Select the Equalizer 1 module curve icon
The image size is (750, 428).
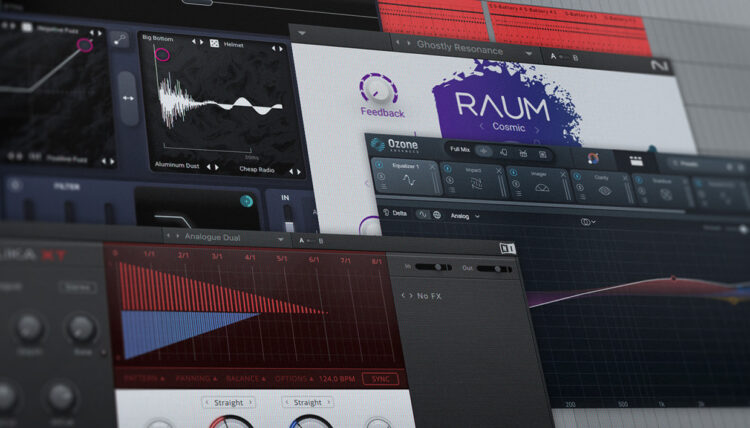tap(409, 180)
